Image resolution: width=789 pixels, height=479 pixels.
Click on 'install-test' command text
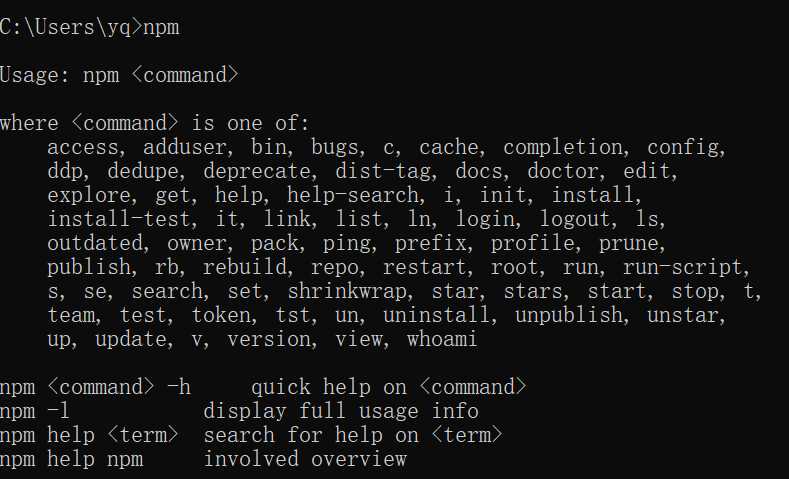click(x=119, y=219)
